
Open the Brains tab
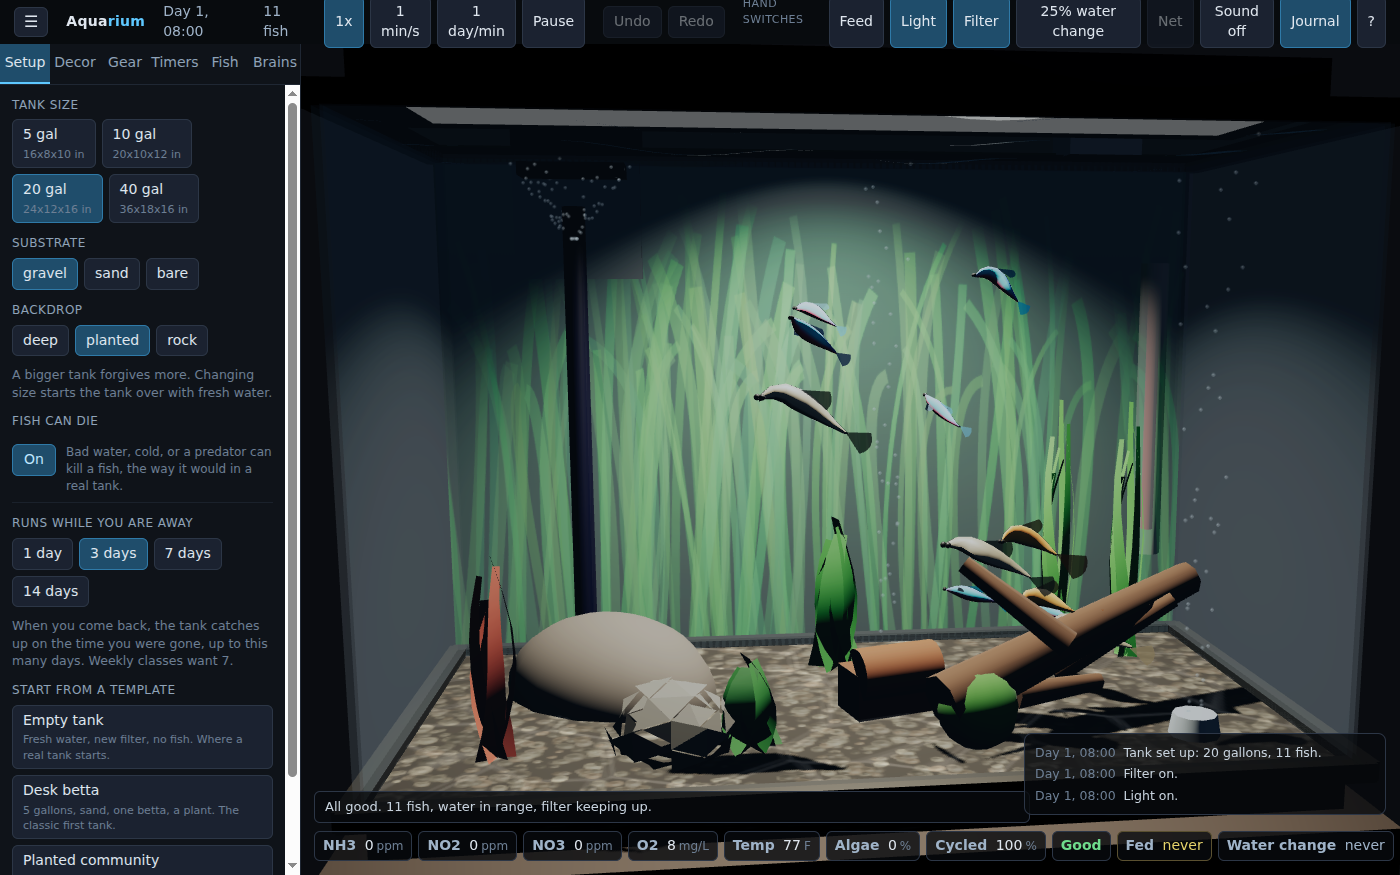[x=274, y=62]
